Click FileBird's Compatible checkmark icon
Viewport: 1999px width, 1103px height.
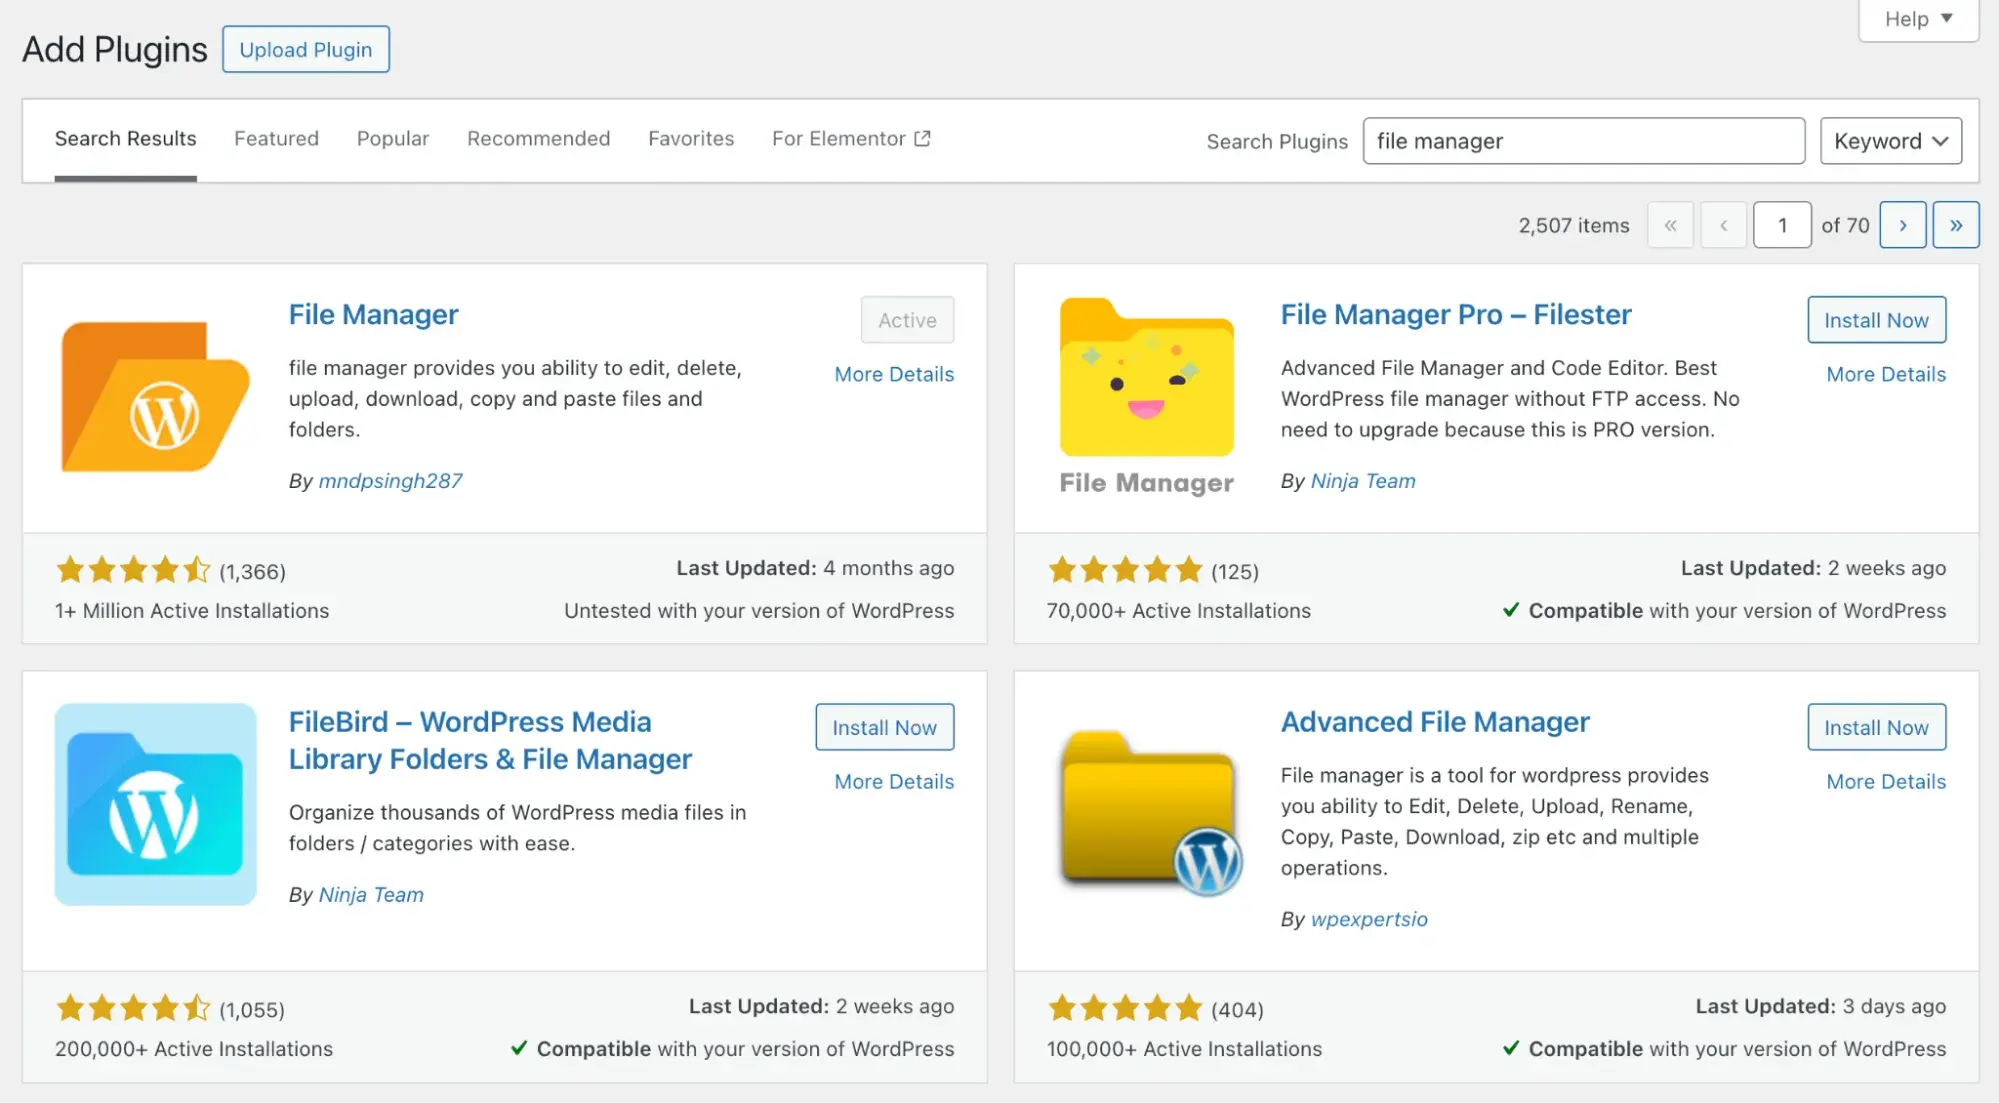click(x=519, y=1047)
